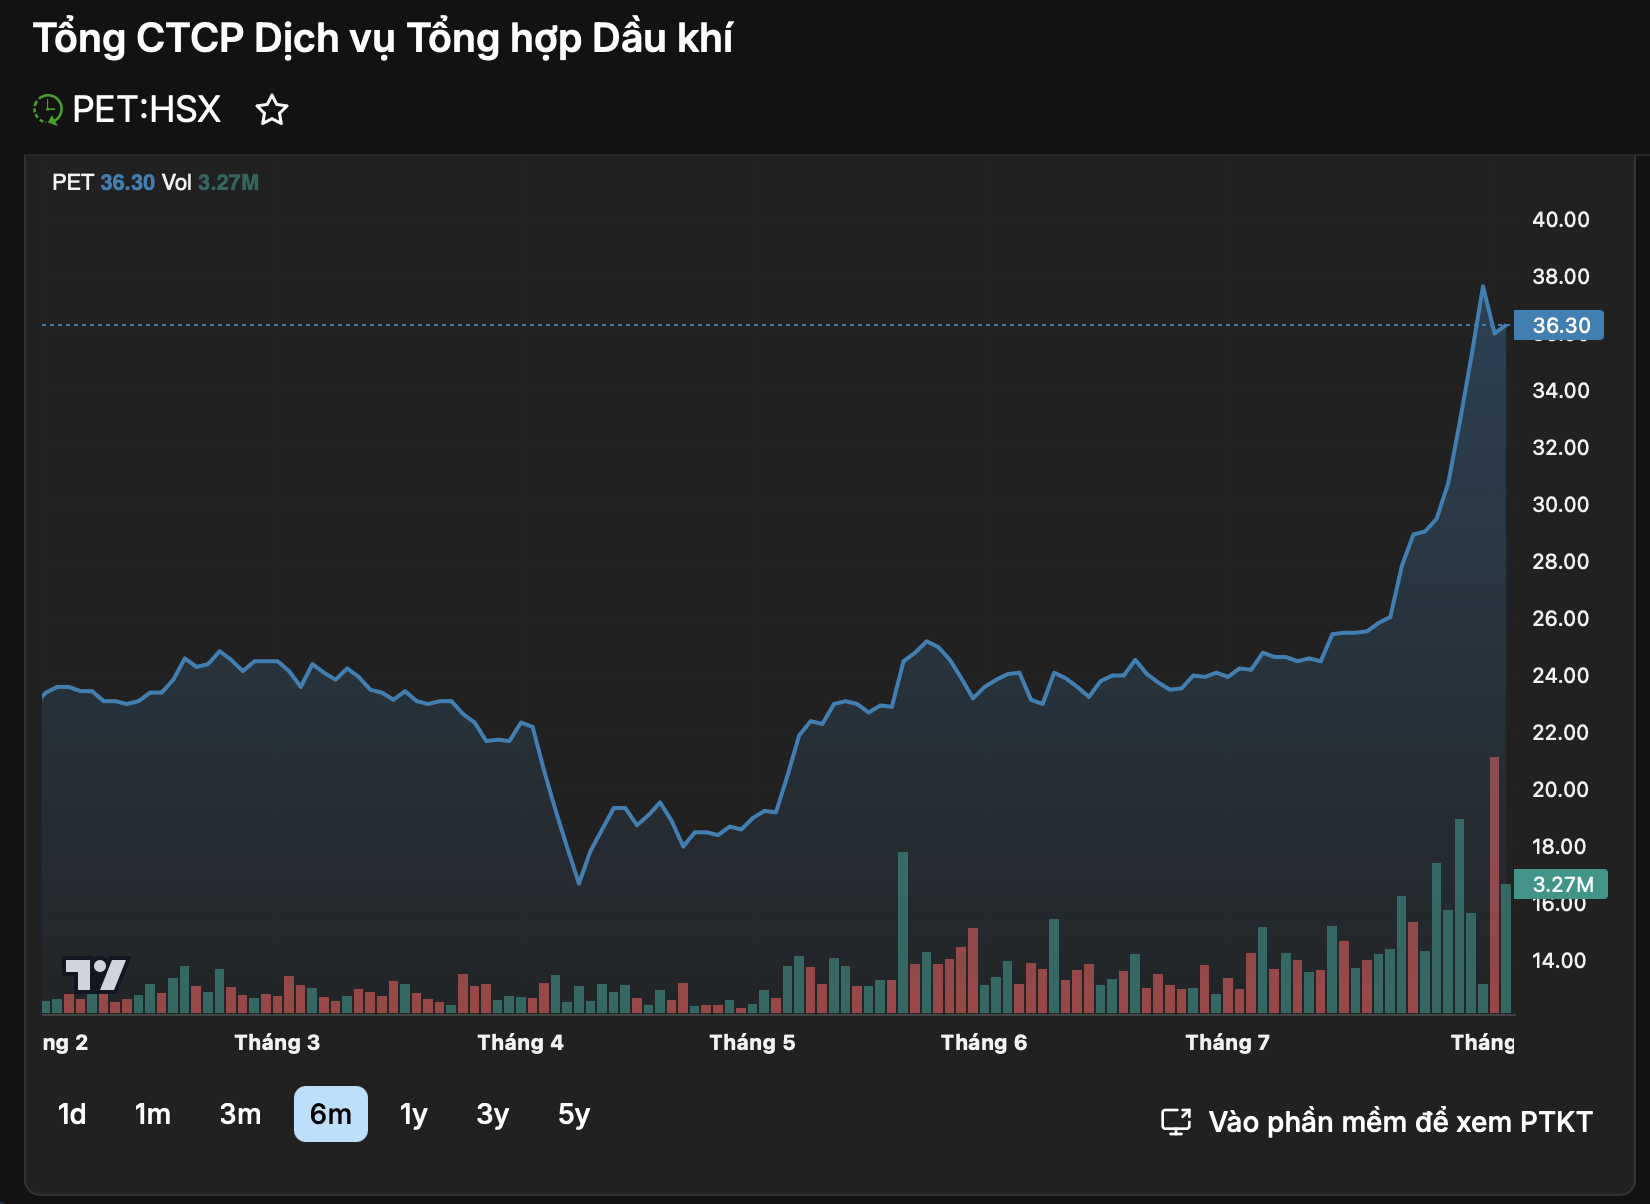This screenshot has width=1650, height=1204.
Task: Click the green delayed-data clock icon
Action: coord(48,109)
